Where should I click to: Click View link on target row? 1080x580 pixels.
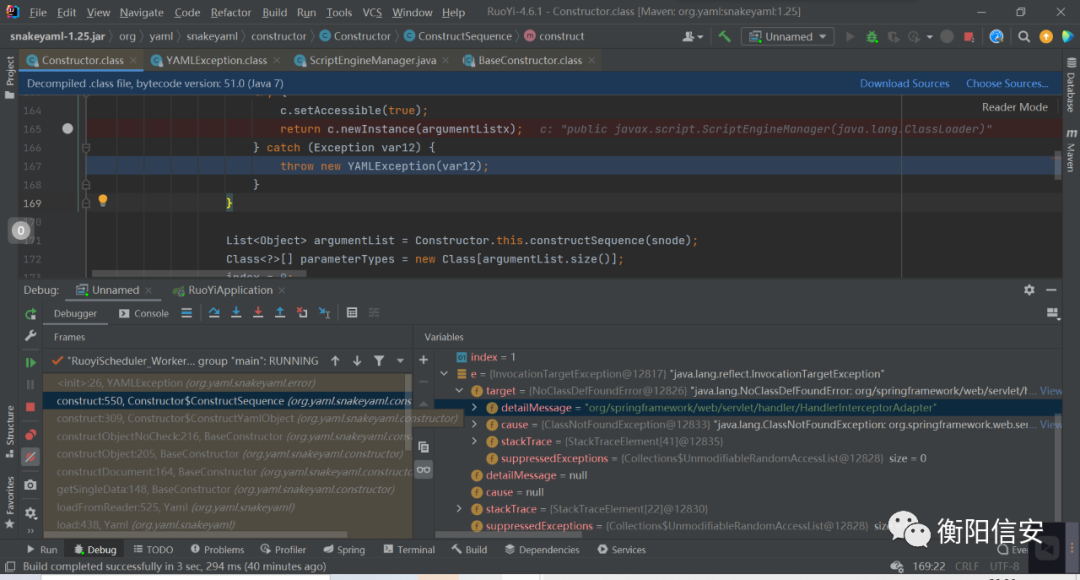(x=1050, y=391)
